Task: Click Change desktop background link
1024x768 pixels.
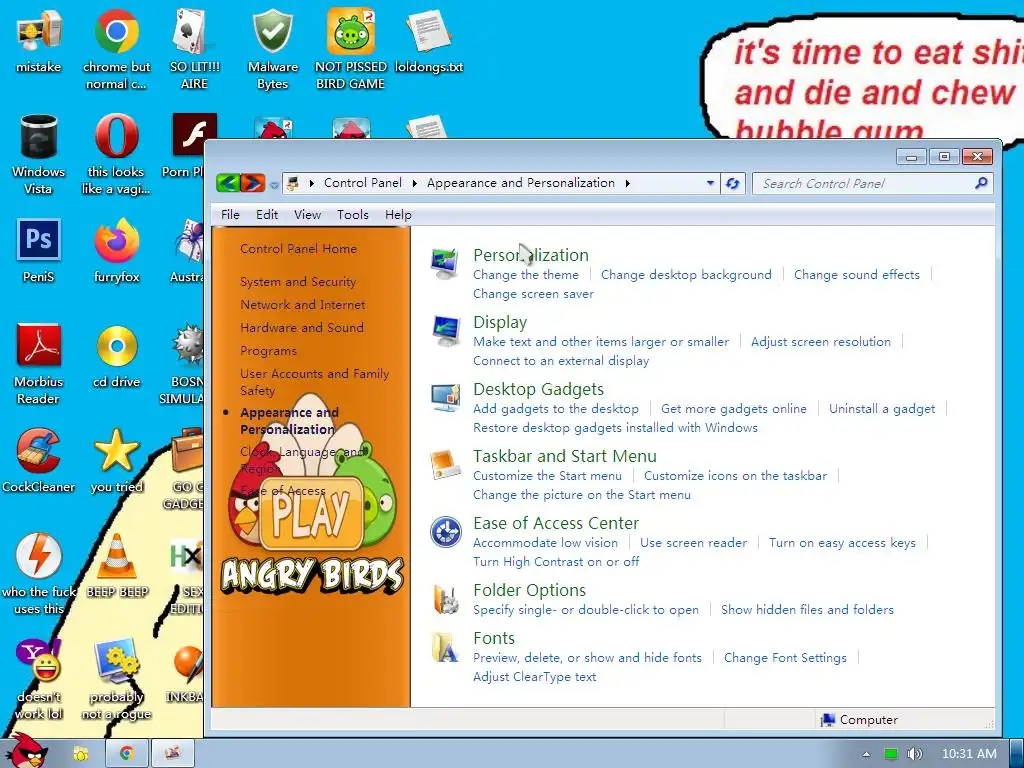Action: tap(686, 275)
